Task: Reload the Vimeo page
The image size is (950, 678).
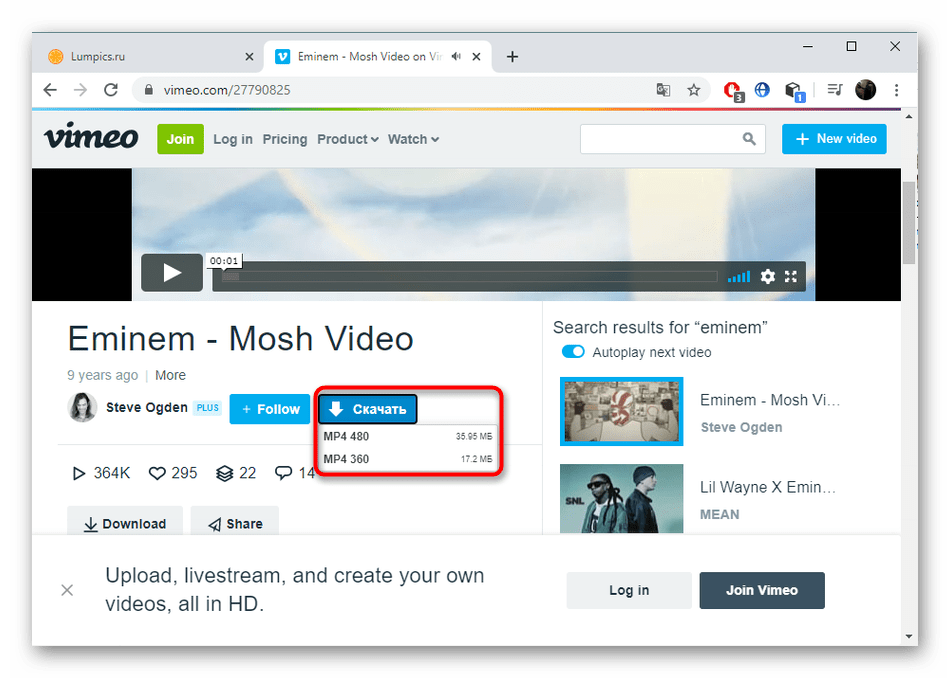Action: coord(111,90)
